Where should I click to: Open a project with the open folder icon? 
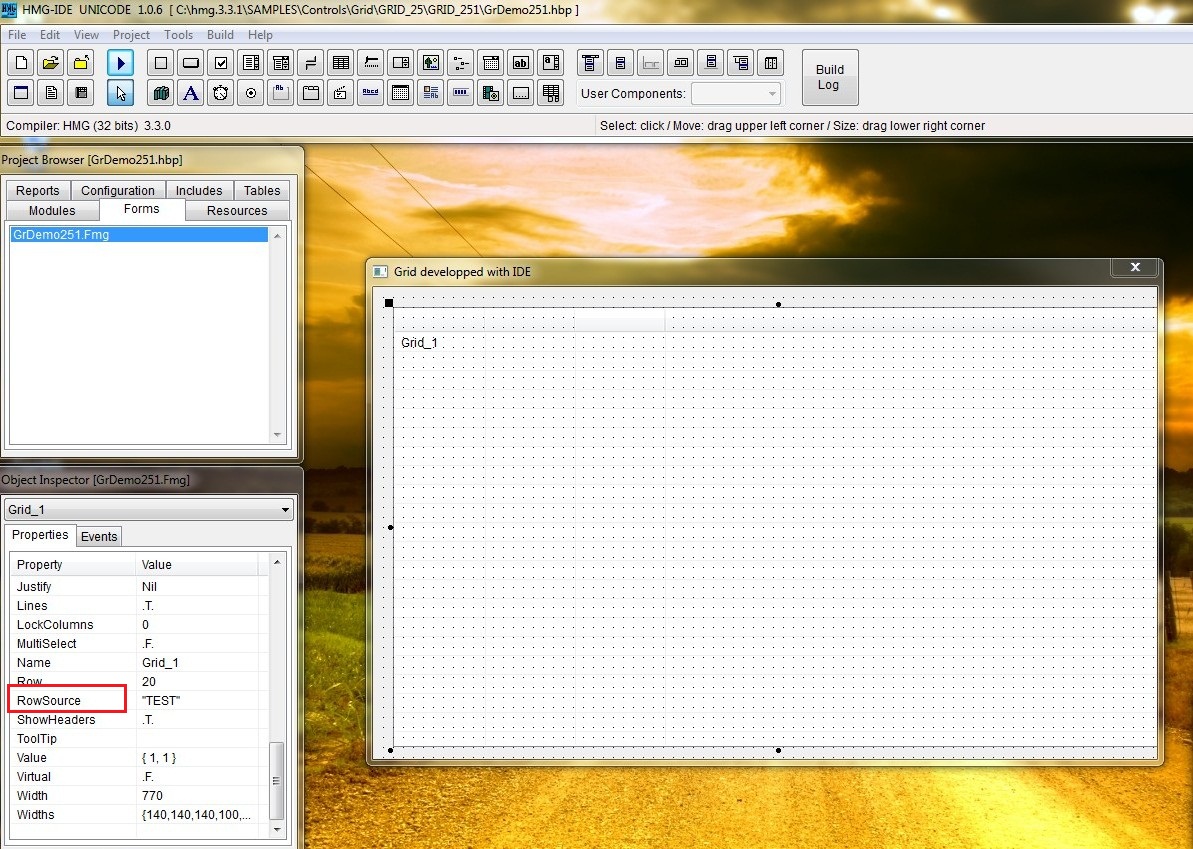click(51, 62)
